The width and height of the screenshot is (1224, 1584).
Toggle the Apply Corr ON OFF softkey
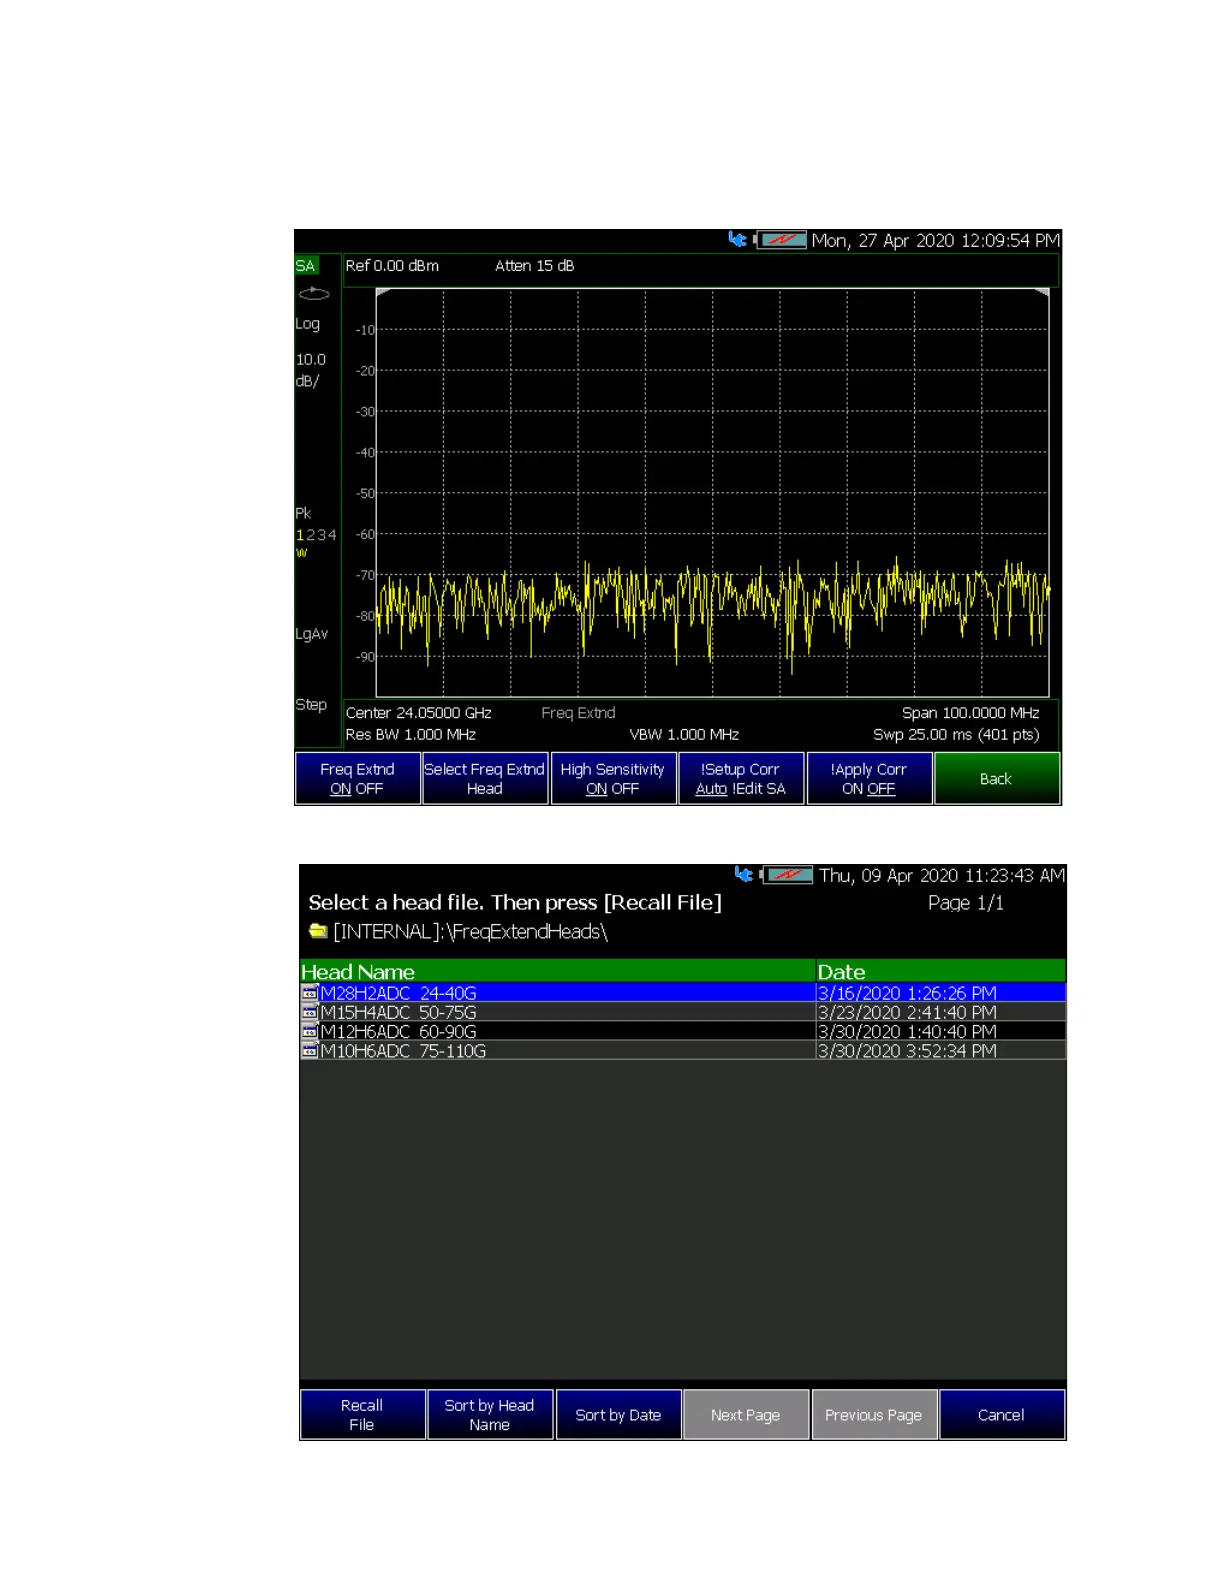[x=869, y=778]
